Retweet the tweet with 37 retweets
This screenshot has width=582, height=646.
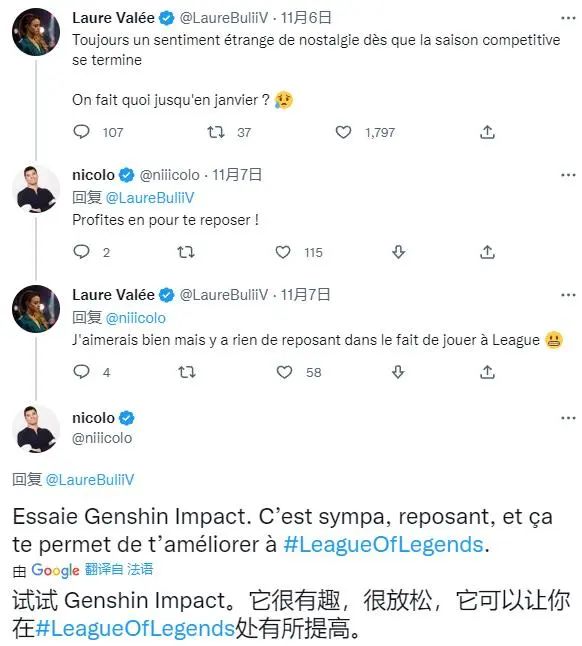[215, 132]
